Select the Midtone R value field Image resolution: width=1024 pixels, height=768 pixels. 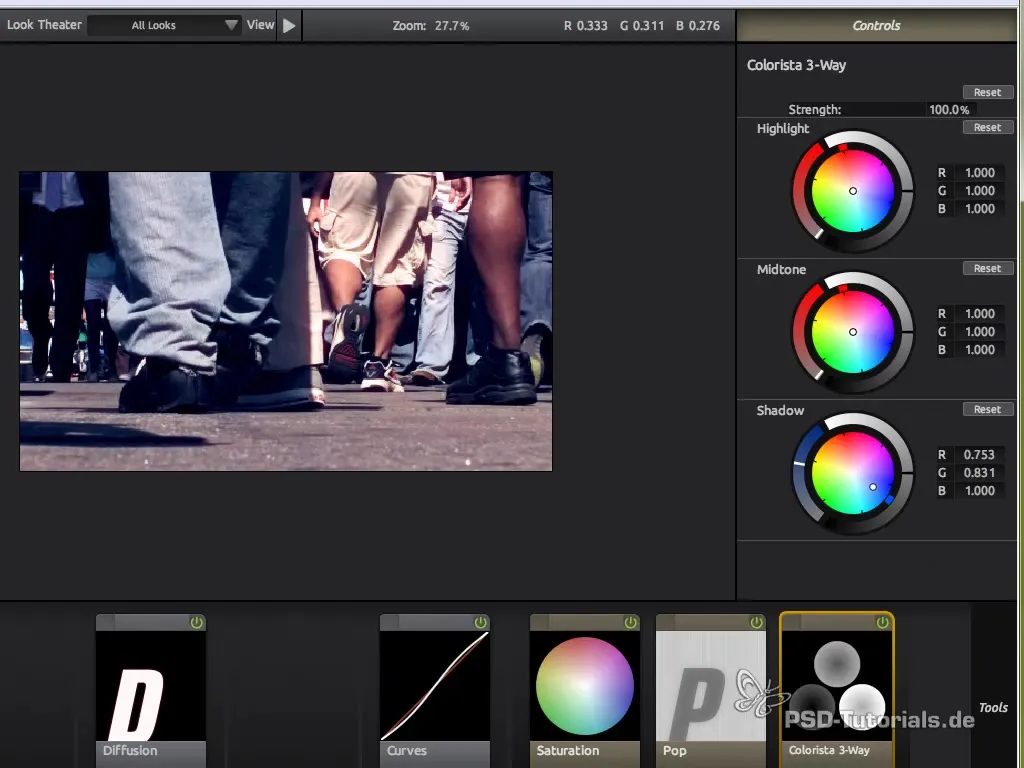tap(980, 314)
